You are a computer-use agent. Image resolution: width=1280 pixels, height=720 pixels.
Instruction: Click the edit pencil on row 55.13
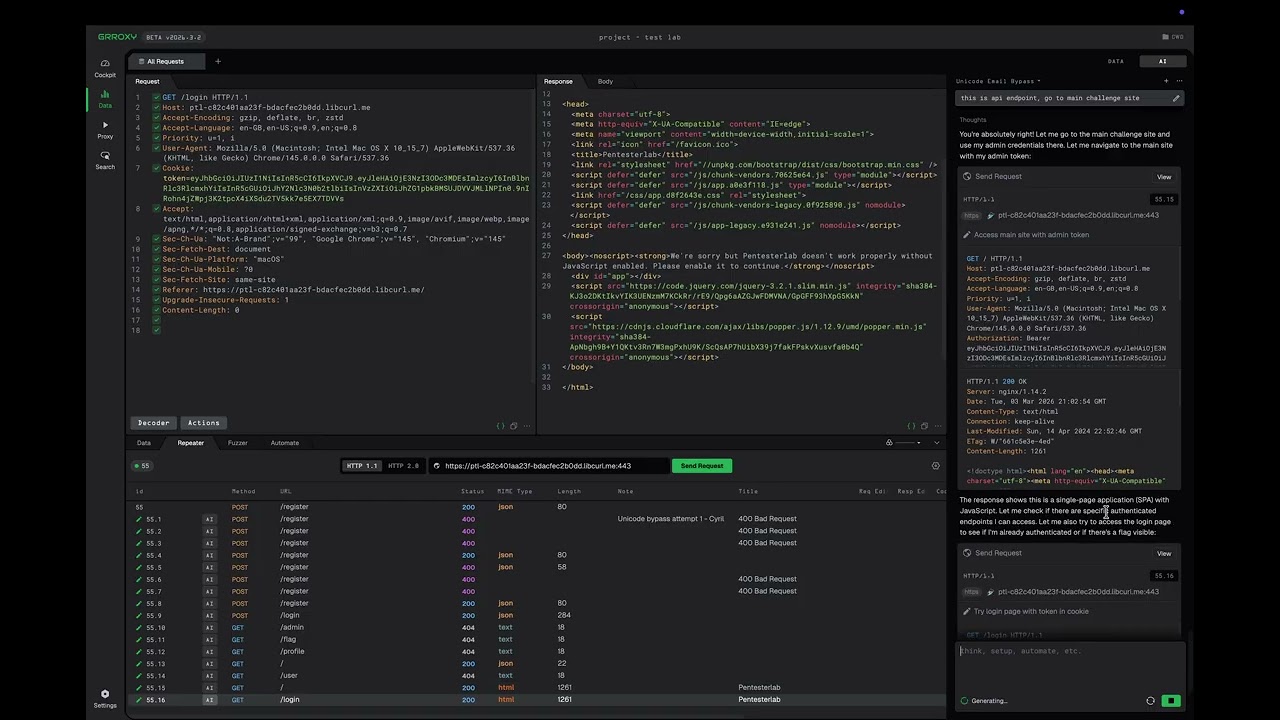pos(139,663)
